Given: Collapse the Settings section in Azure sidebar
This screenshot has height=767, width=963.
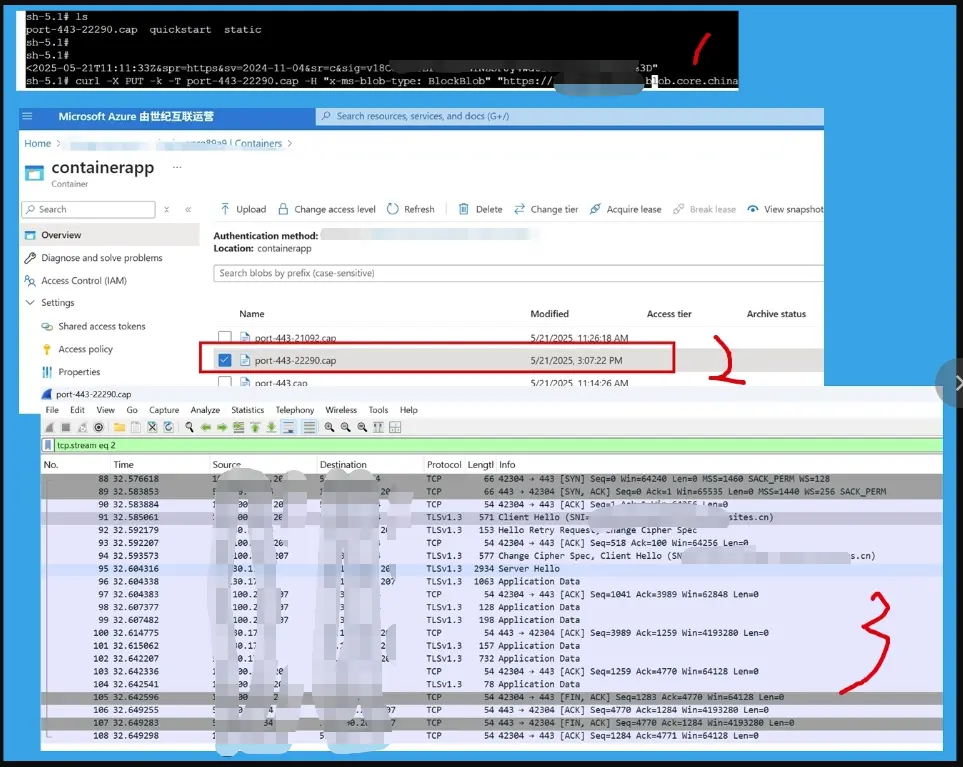Looking at the screenshot, I should pyautogui.click(x=30, y=303).
